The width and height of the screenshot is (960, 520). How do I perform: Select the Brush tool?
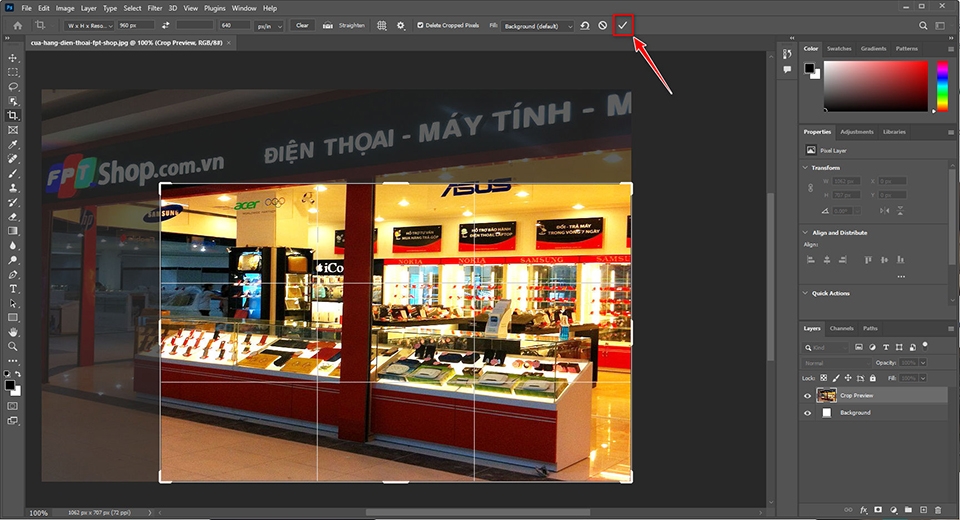point(13,173)
